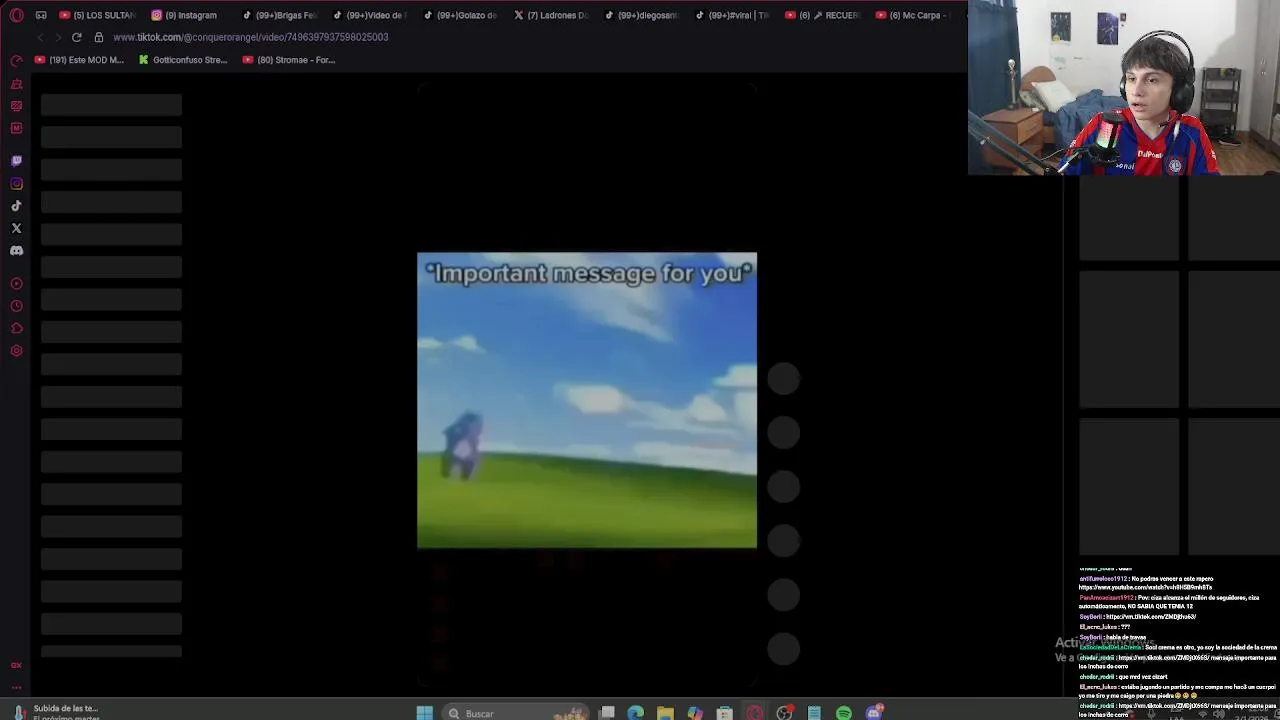The image size is (1280, 720).
Task: Switch to the Mc Carpa YouTube tab
Action: tap(913, 15)
